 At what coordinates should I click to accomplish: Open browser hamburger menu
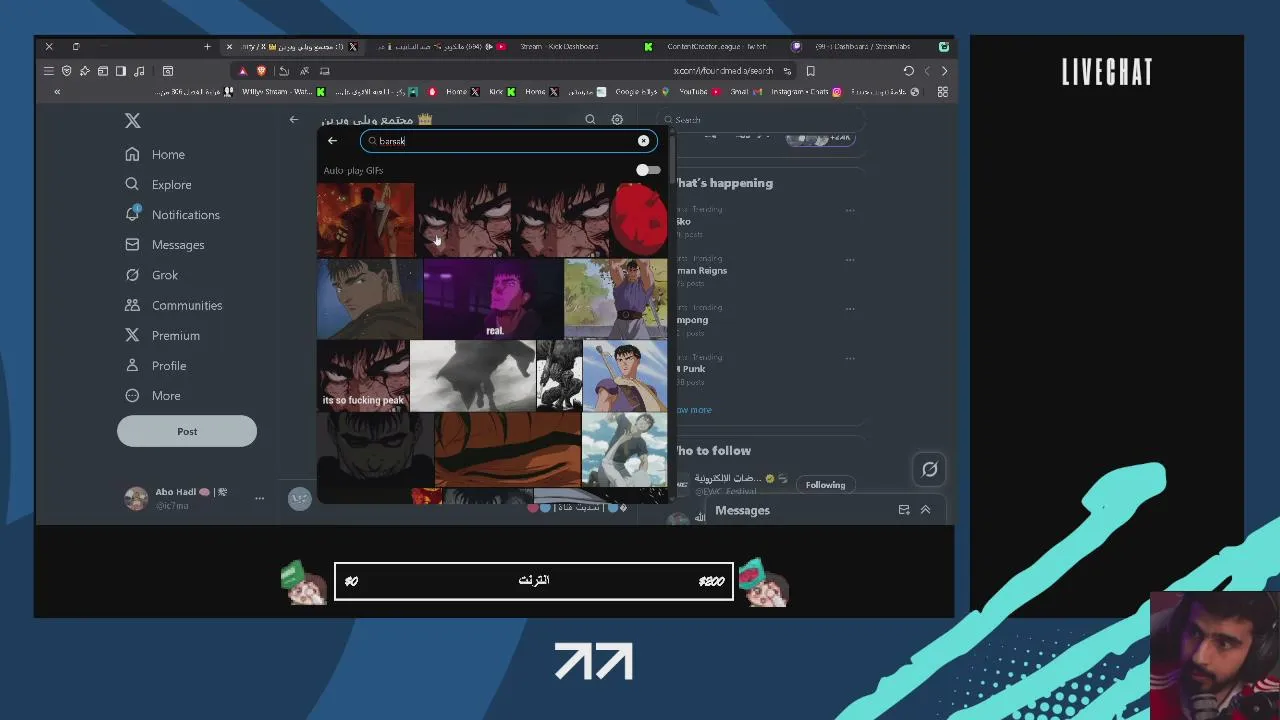pos(48,71)
